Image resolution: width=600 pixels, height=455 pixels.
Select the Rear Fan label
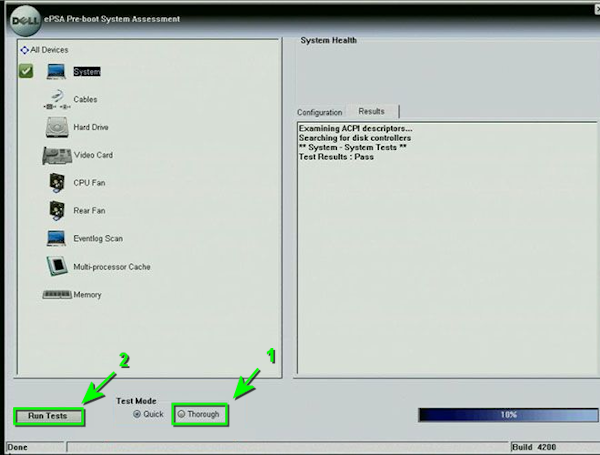pos(90,210)
